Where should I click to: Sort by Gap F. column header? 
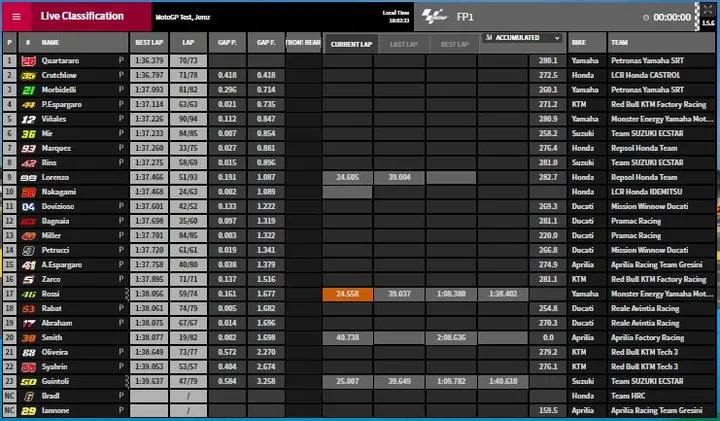coord(266,43)
